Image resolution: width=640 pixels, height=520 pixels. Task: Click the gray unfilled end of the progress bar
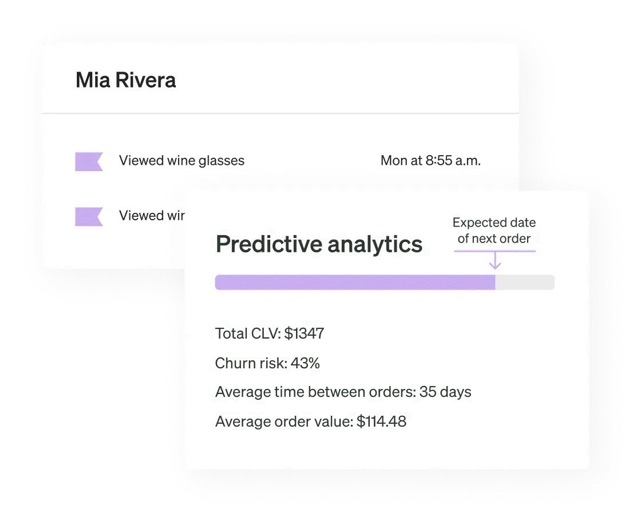tap(525, 283)
